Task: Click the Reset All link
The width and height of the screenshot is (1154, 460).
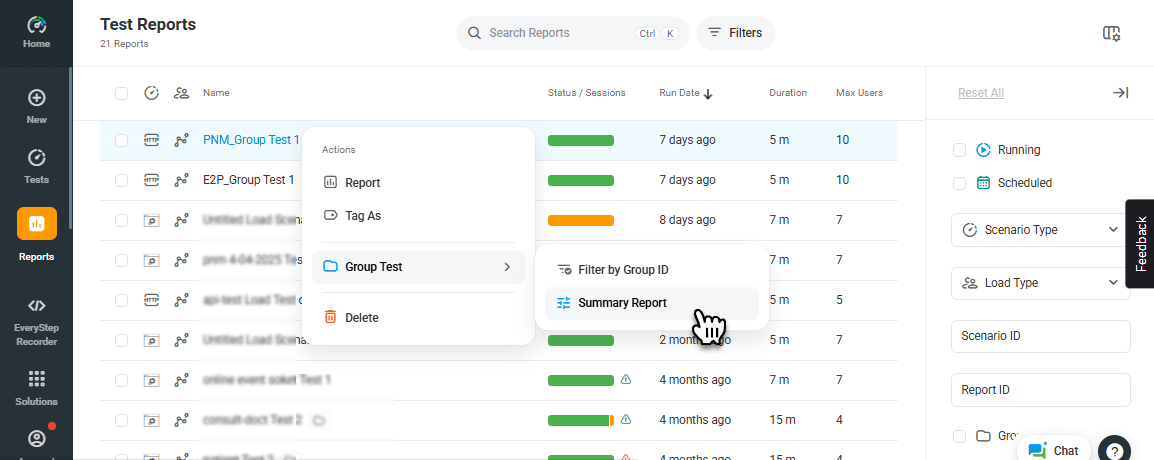Action: [x=980, y=93]
